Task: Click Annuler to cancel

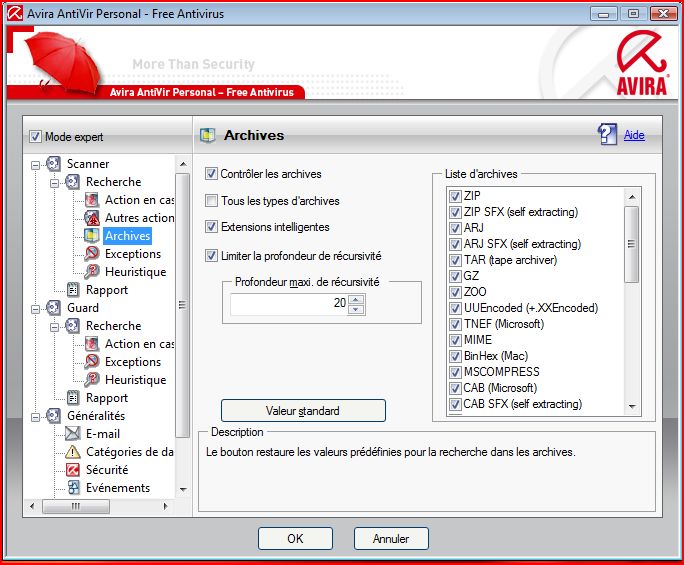Action: (391, 538)
